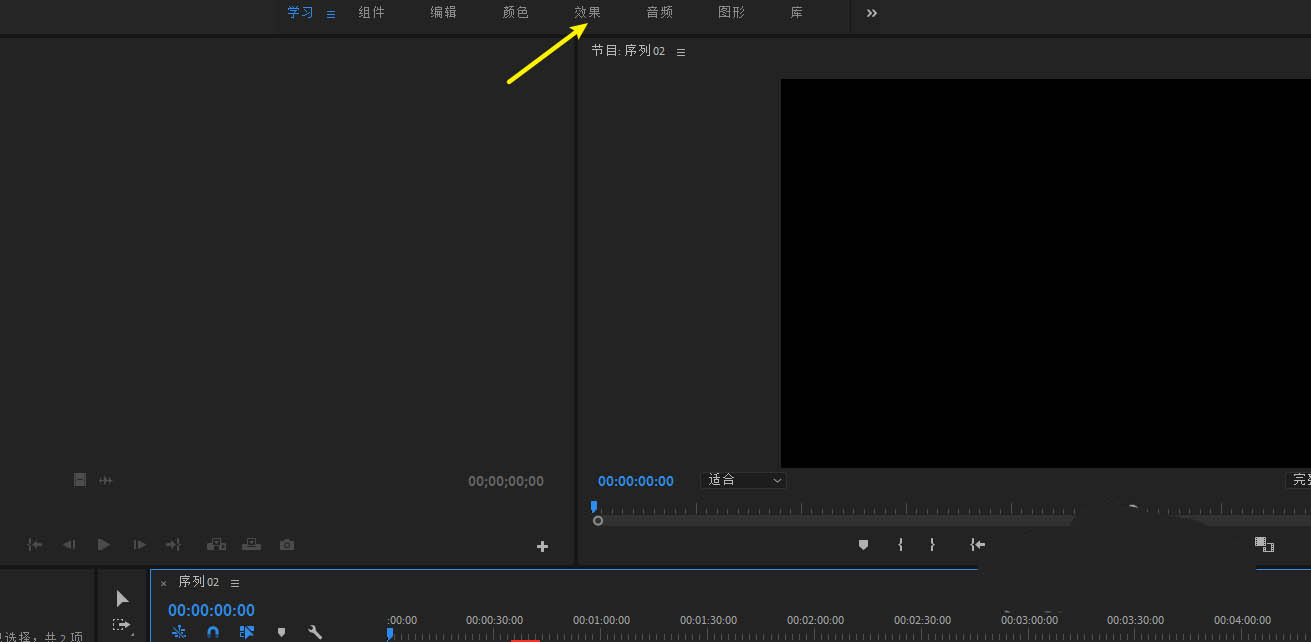
Task: Click the Drag Audio Only waveform icon
Action: tap(106, 480)
